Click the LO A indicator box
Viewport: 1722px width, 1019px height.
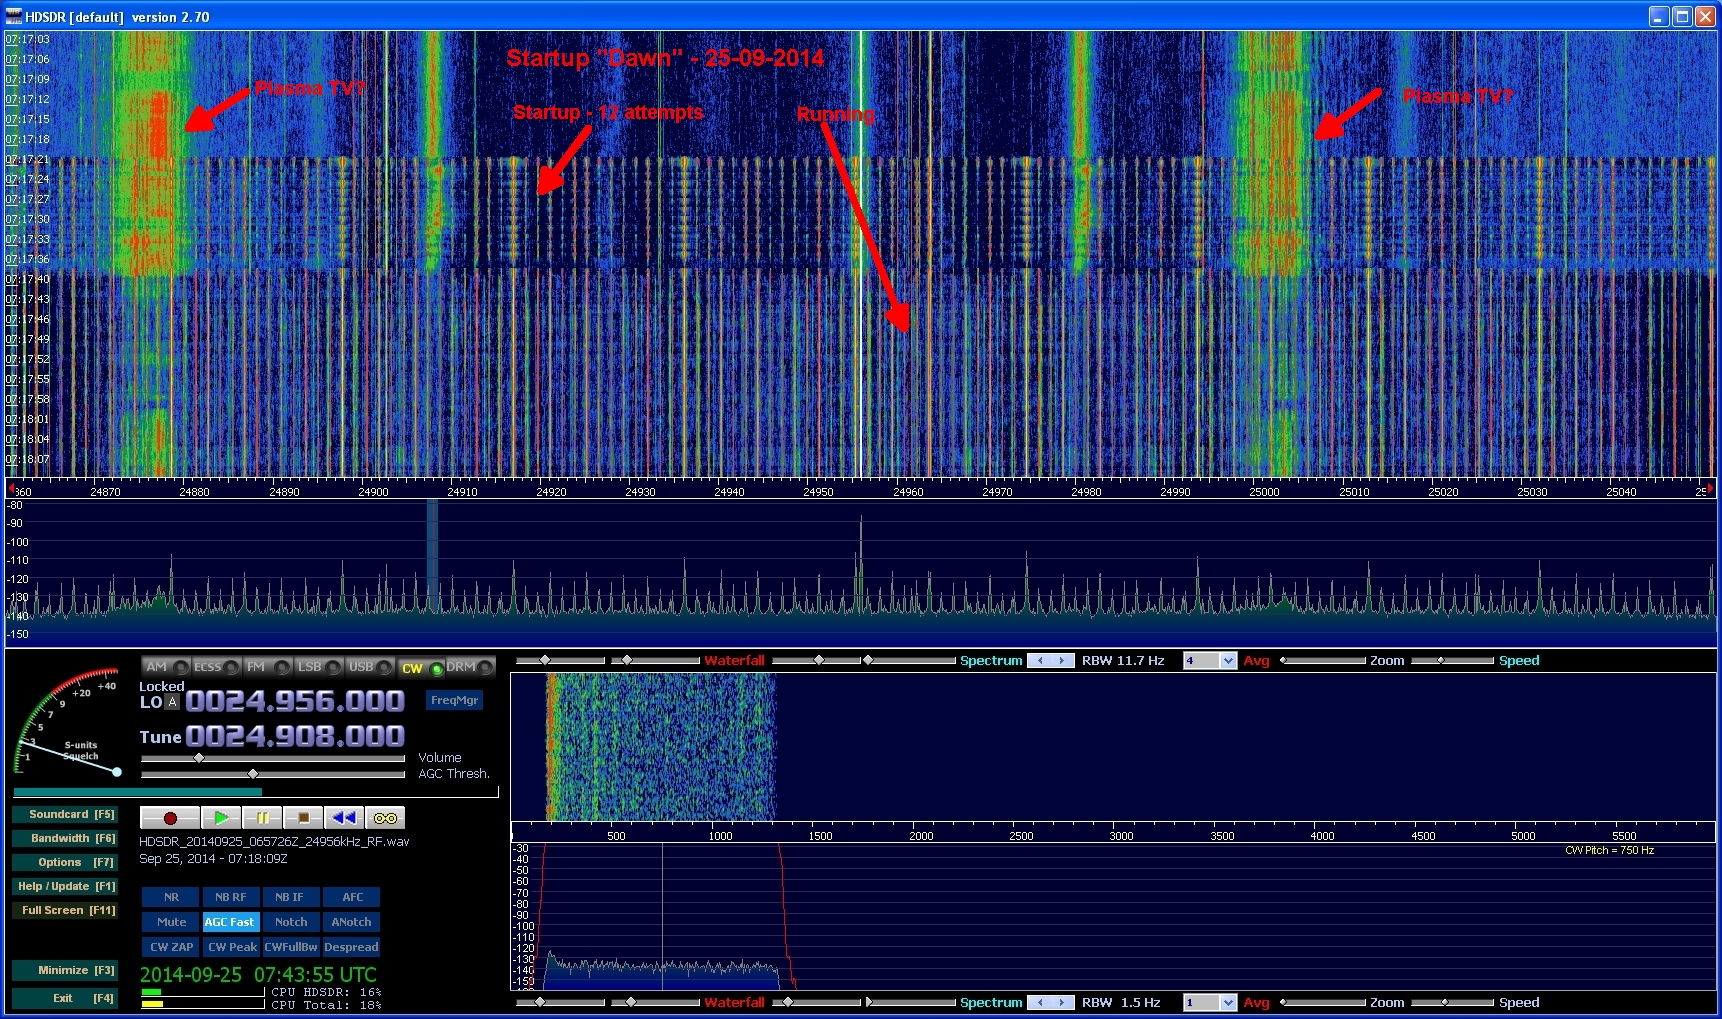(x=173, y=702)
